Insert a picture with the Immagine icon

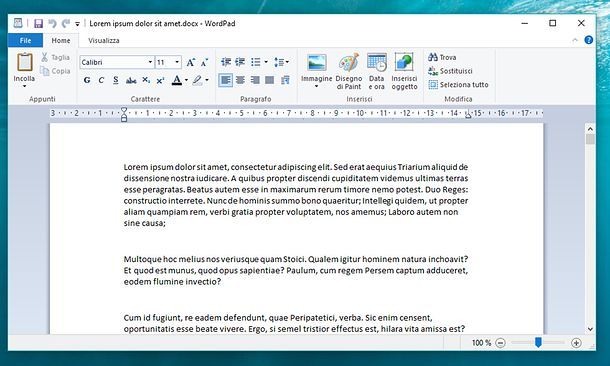[316, 62]
